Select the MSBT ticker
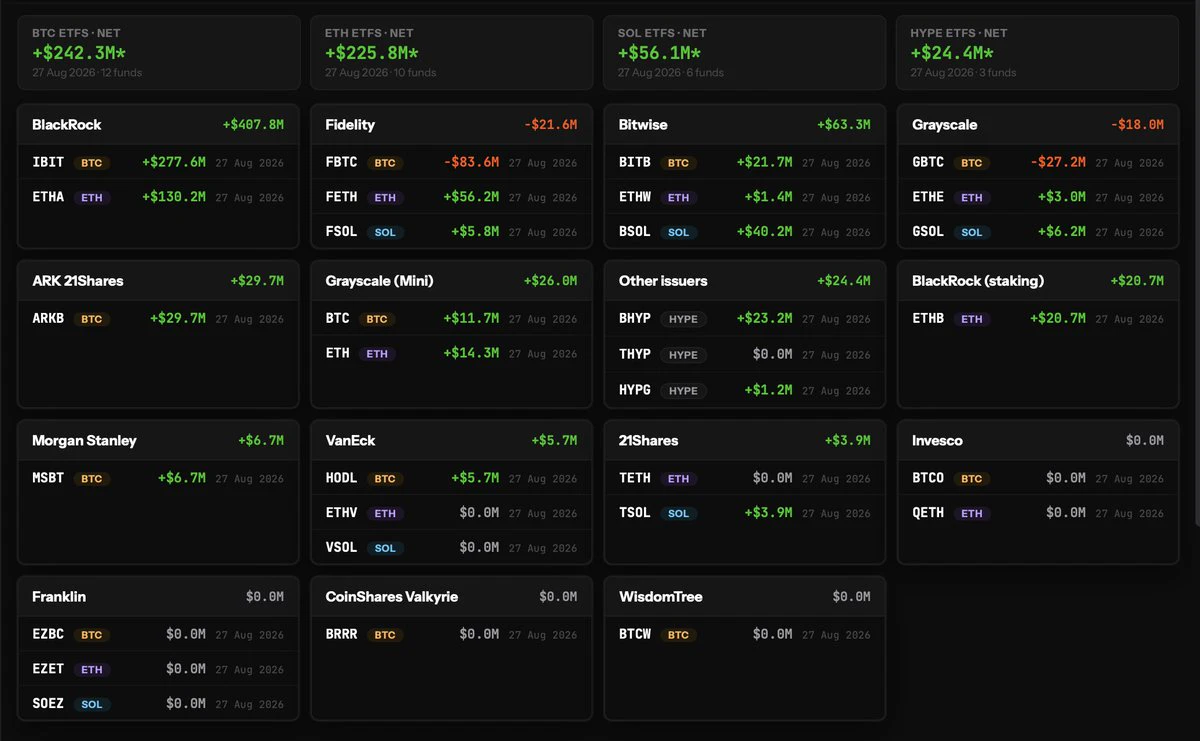Screen dimensions: 1200x741 [x=48, y=478]
